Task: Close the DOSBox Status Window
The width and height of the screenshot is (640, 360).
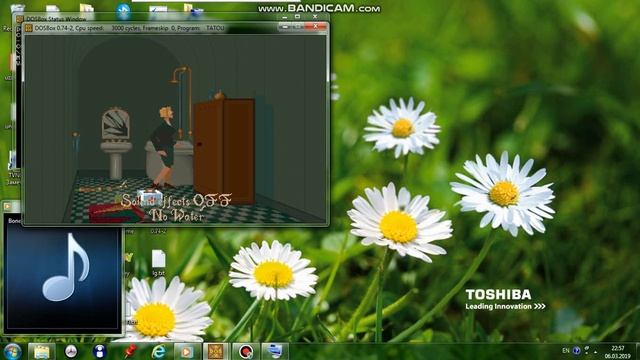Action: [315, 17]
